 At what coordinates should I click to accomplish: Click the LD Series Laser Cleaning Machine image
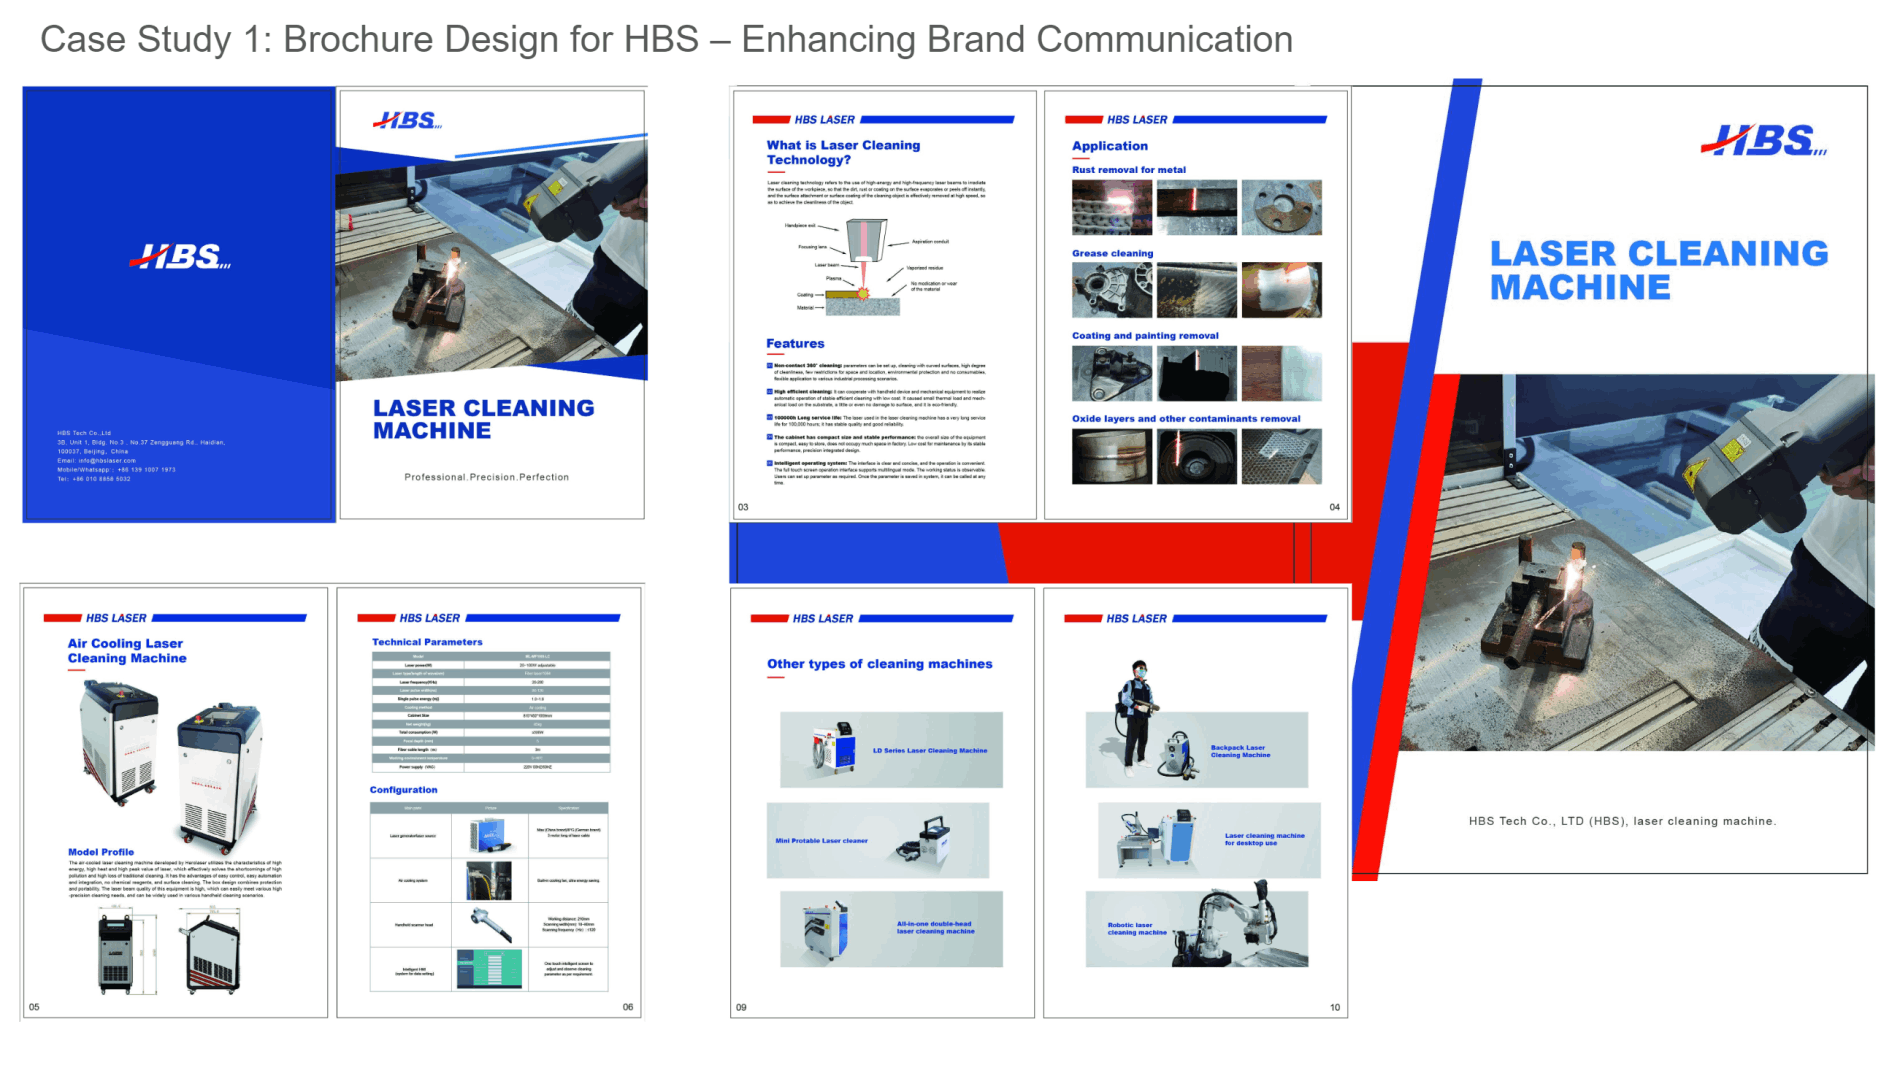pyautogui.click(x=834, y=748)
